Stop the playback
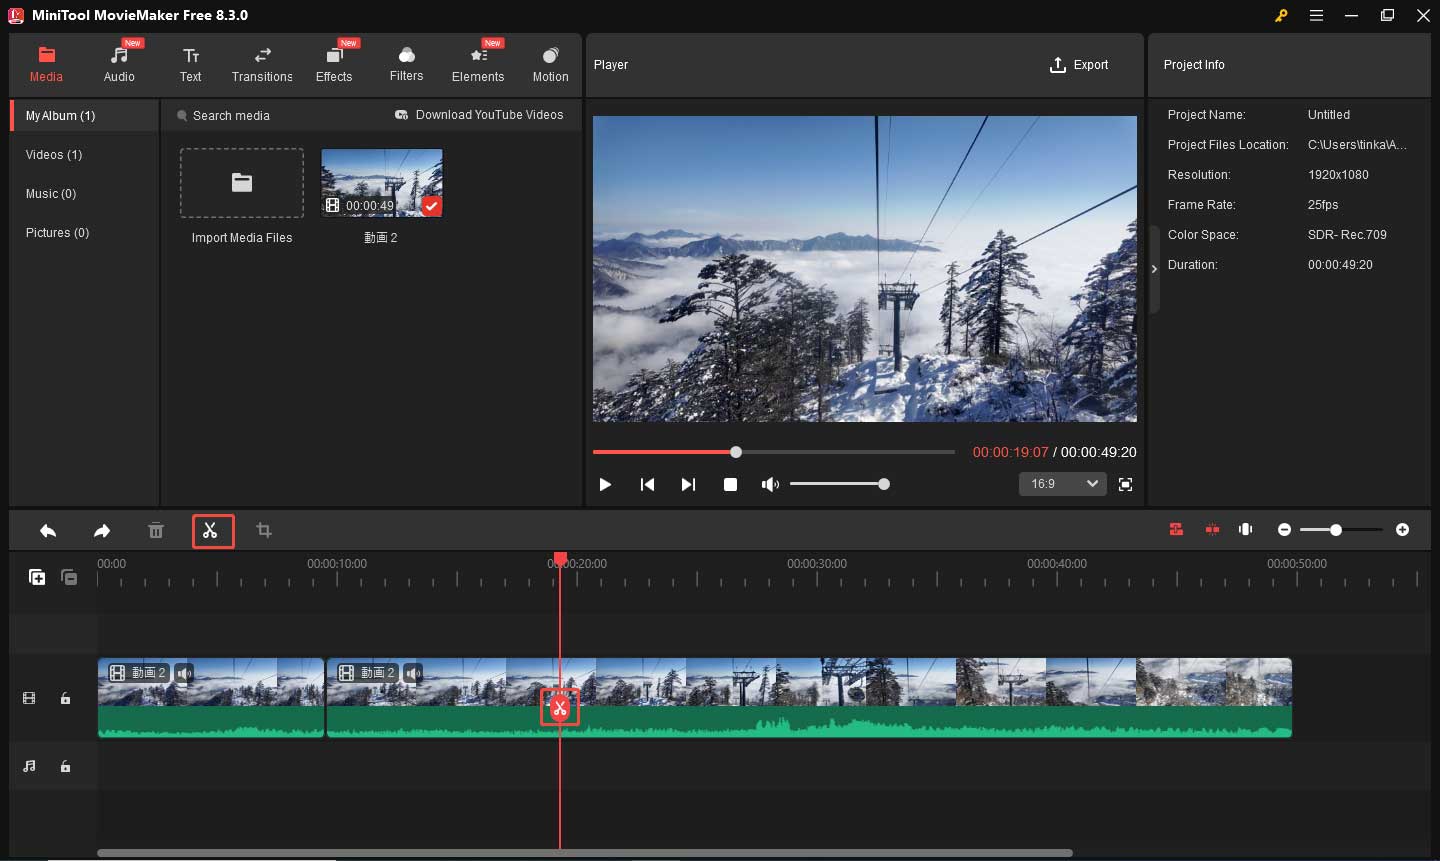This screenshot has height=861, width=1440. 730,484
